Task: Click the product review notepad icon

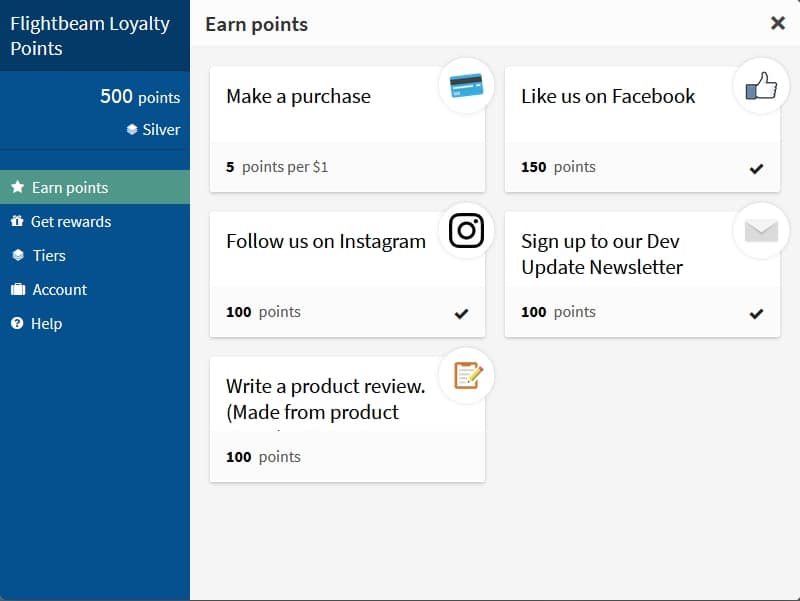Action: tap(466, 376)
